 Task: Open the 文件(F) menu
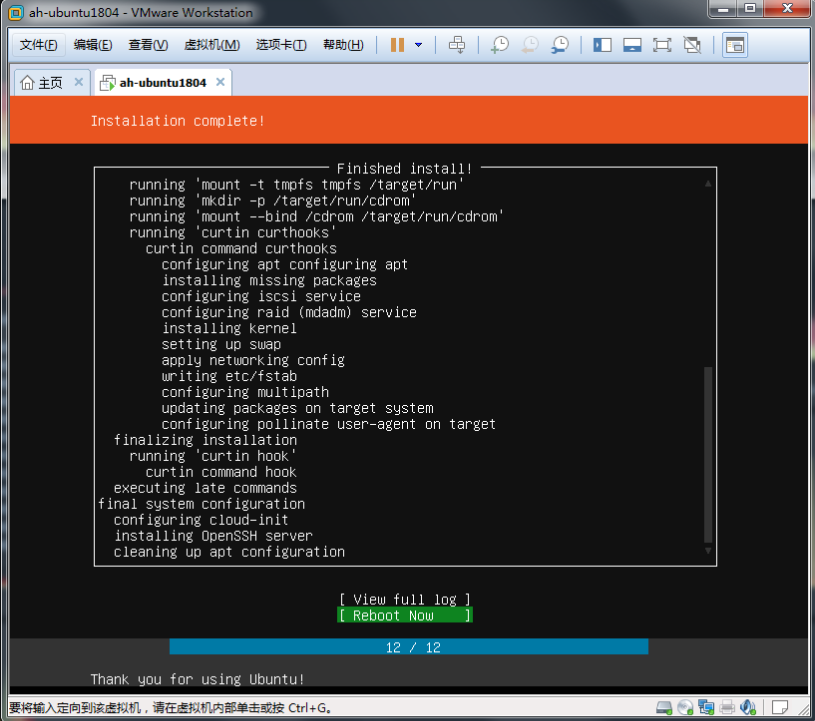coord(40,45)
